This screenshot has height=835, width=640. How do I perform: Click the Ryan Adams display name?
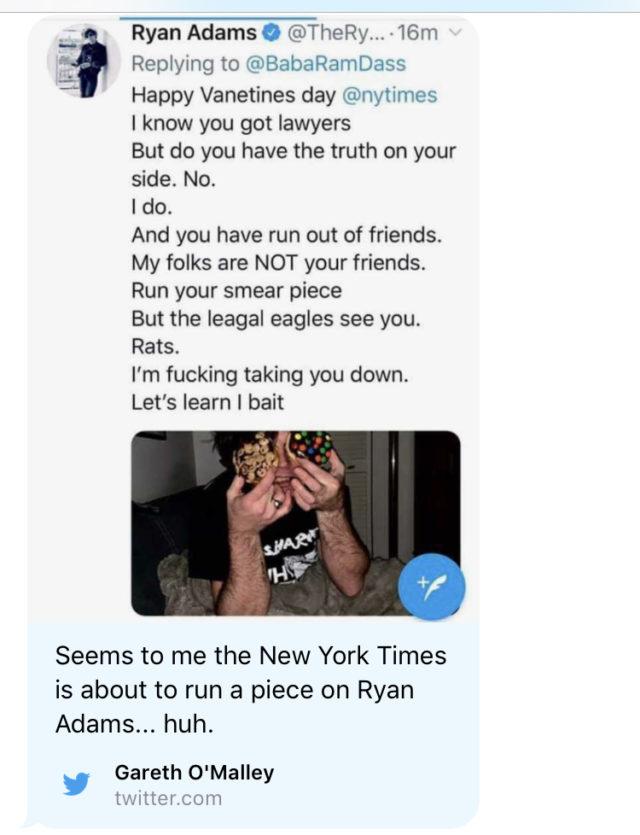point(194,33)
